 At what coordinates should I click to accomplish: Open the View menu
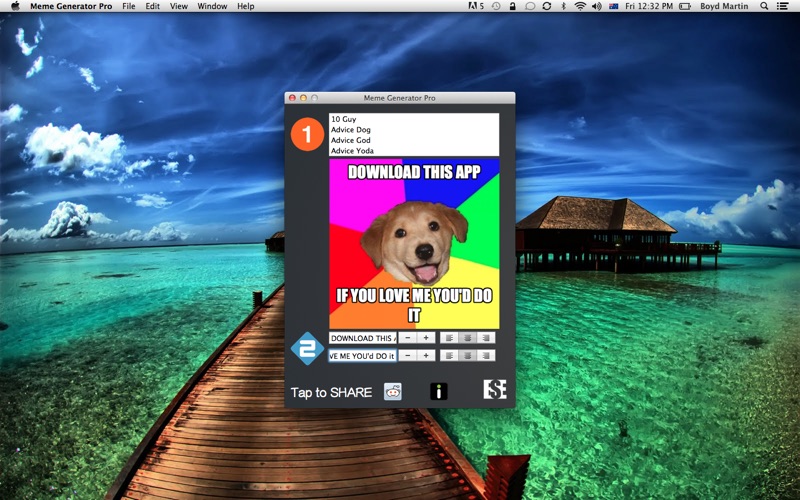[179, 6]
